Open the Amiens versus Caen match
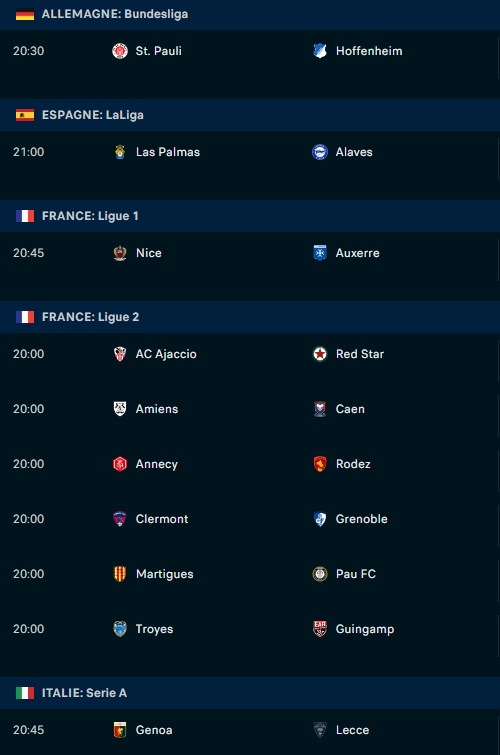 250,409
